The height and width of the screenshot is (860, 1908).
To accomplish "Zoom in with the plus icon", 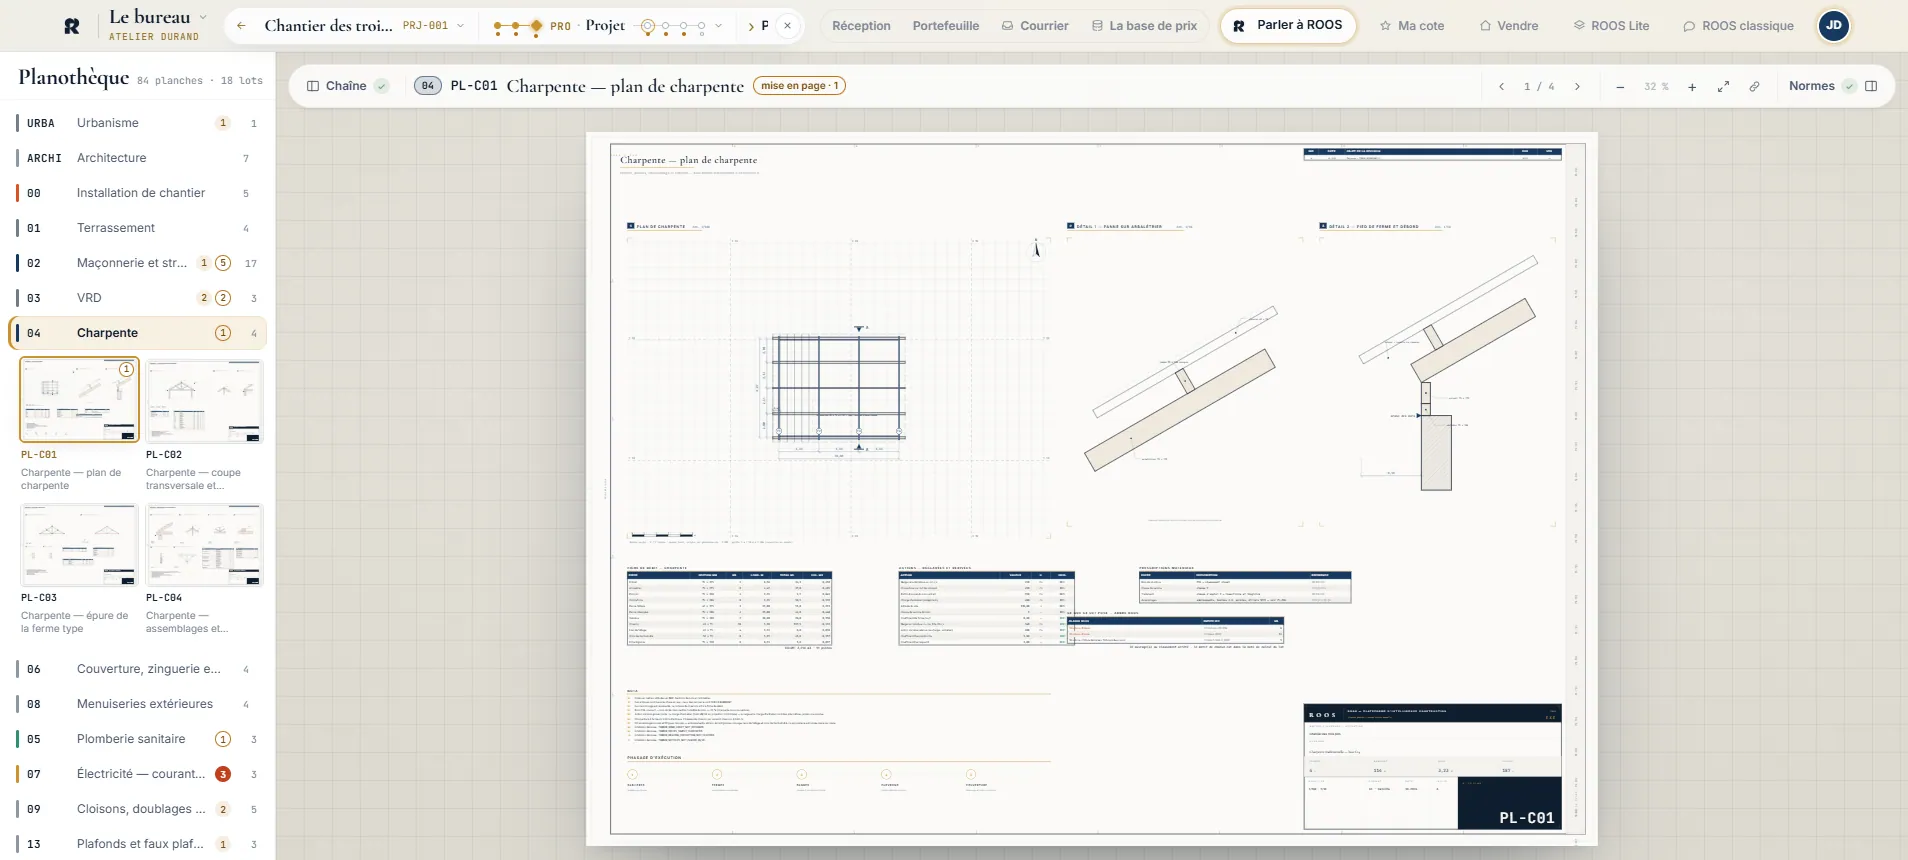I will click(x=1692, y=87).
